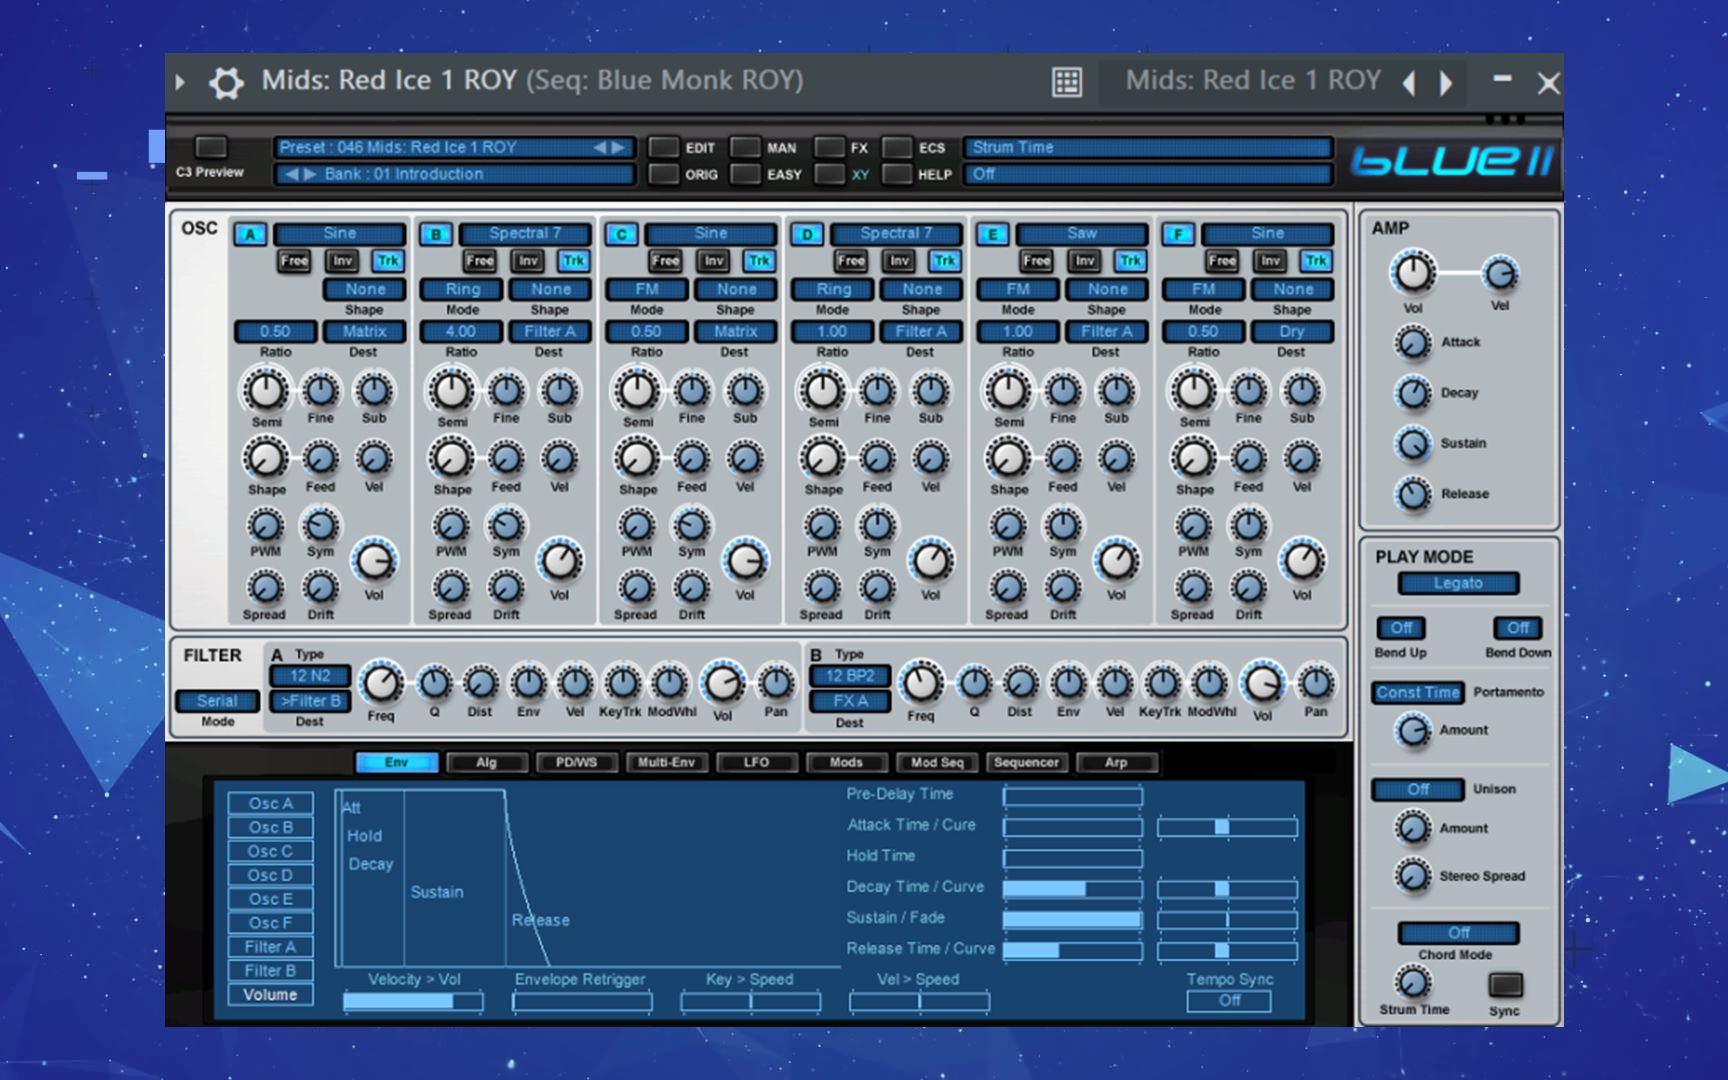The width and height of the screenshot is (1728, 1080).
Task: Select oscillator F button
Action: pos(1178,234)
